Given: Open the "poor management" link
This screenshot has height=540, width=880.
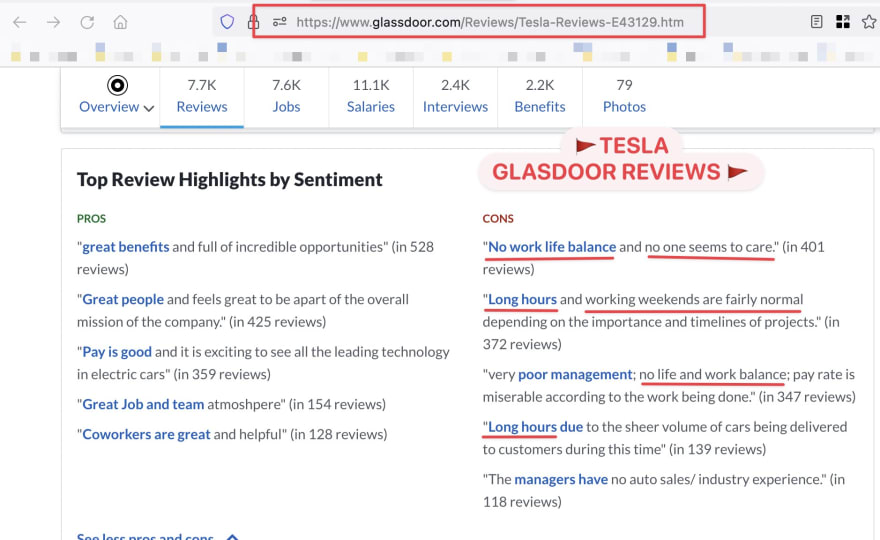Looking at the screenshot, I should pos(575,374).
